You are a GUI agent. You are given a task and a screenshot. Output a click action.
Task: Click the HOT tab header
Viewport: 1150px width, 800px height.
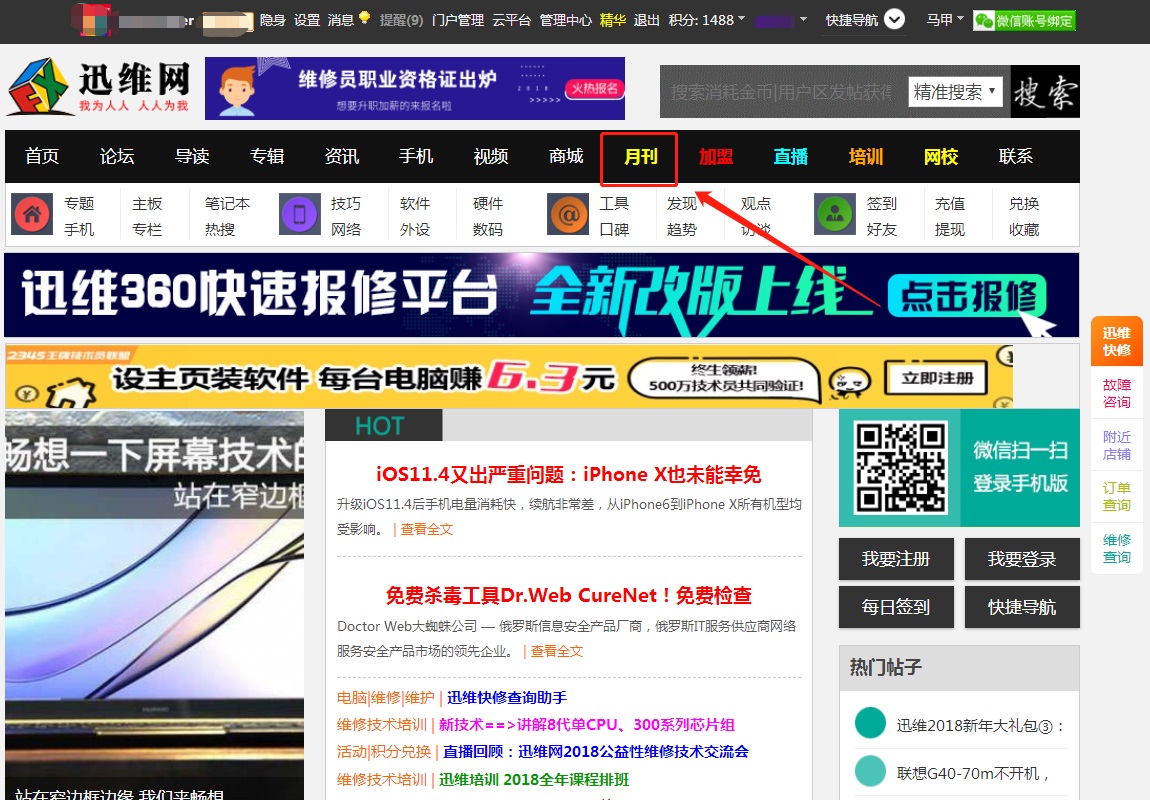384,425
